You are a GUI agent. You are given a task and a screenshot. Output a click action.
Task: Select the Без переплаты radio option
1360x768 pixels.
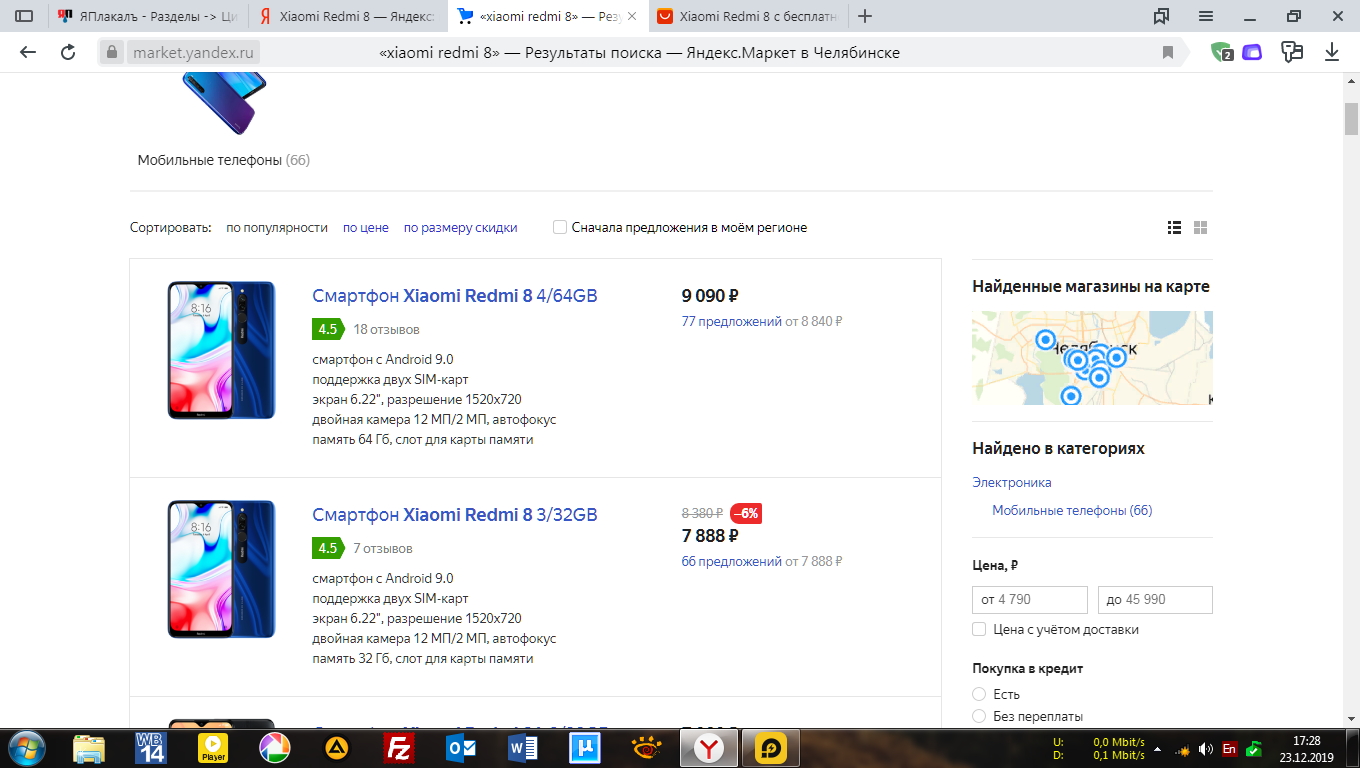(979, 716)
